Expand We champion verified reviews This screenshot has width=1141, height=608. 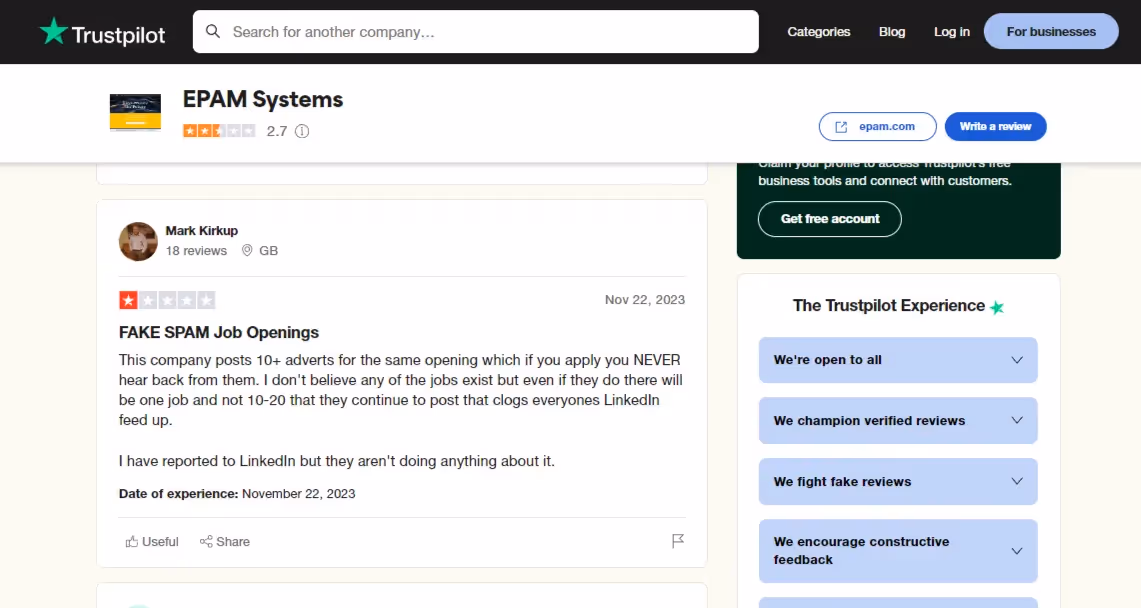click(898, 420)
